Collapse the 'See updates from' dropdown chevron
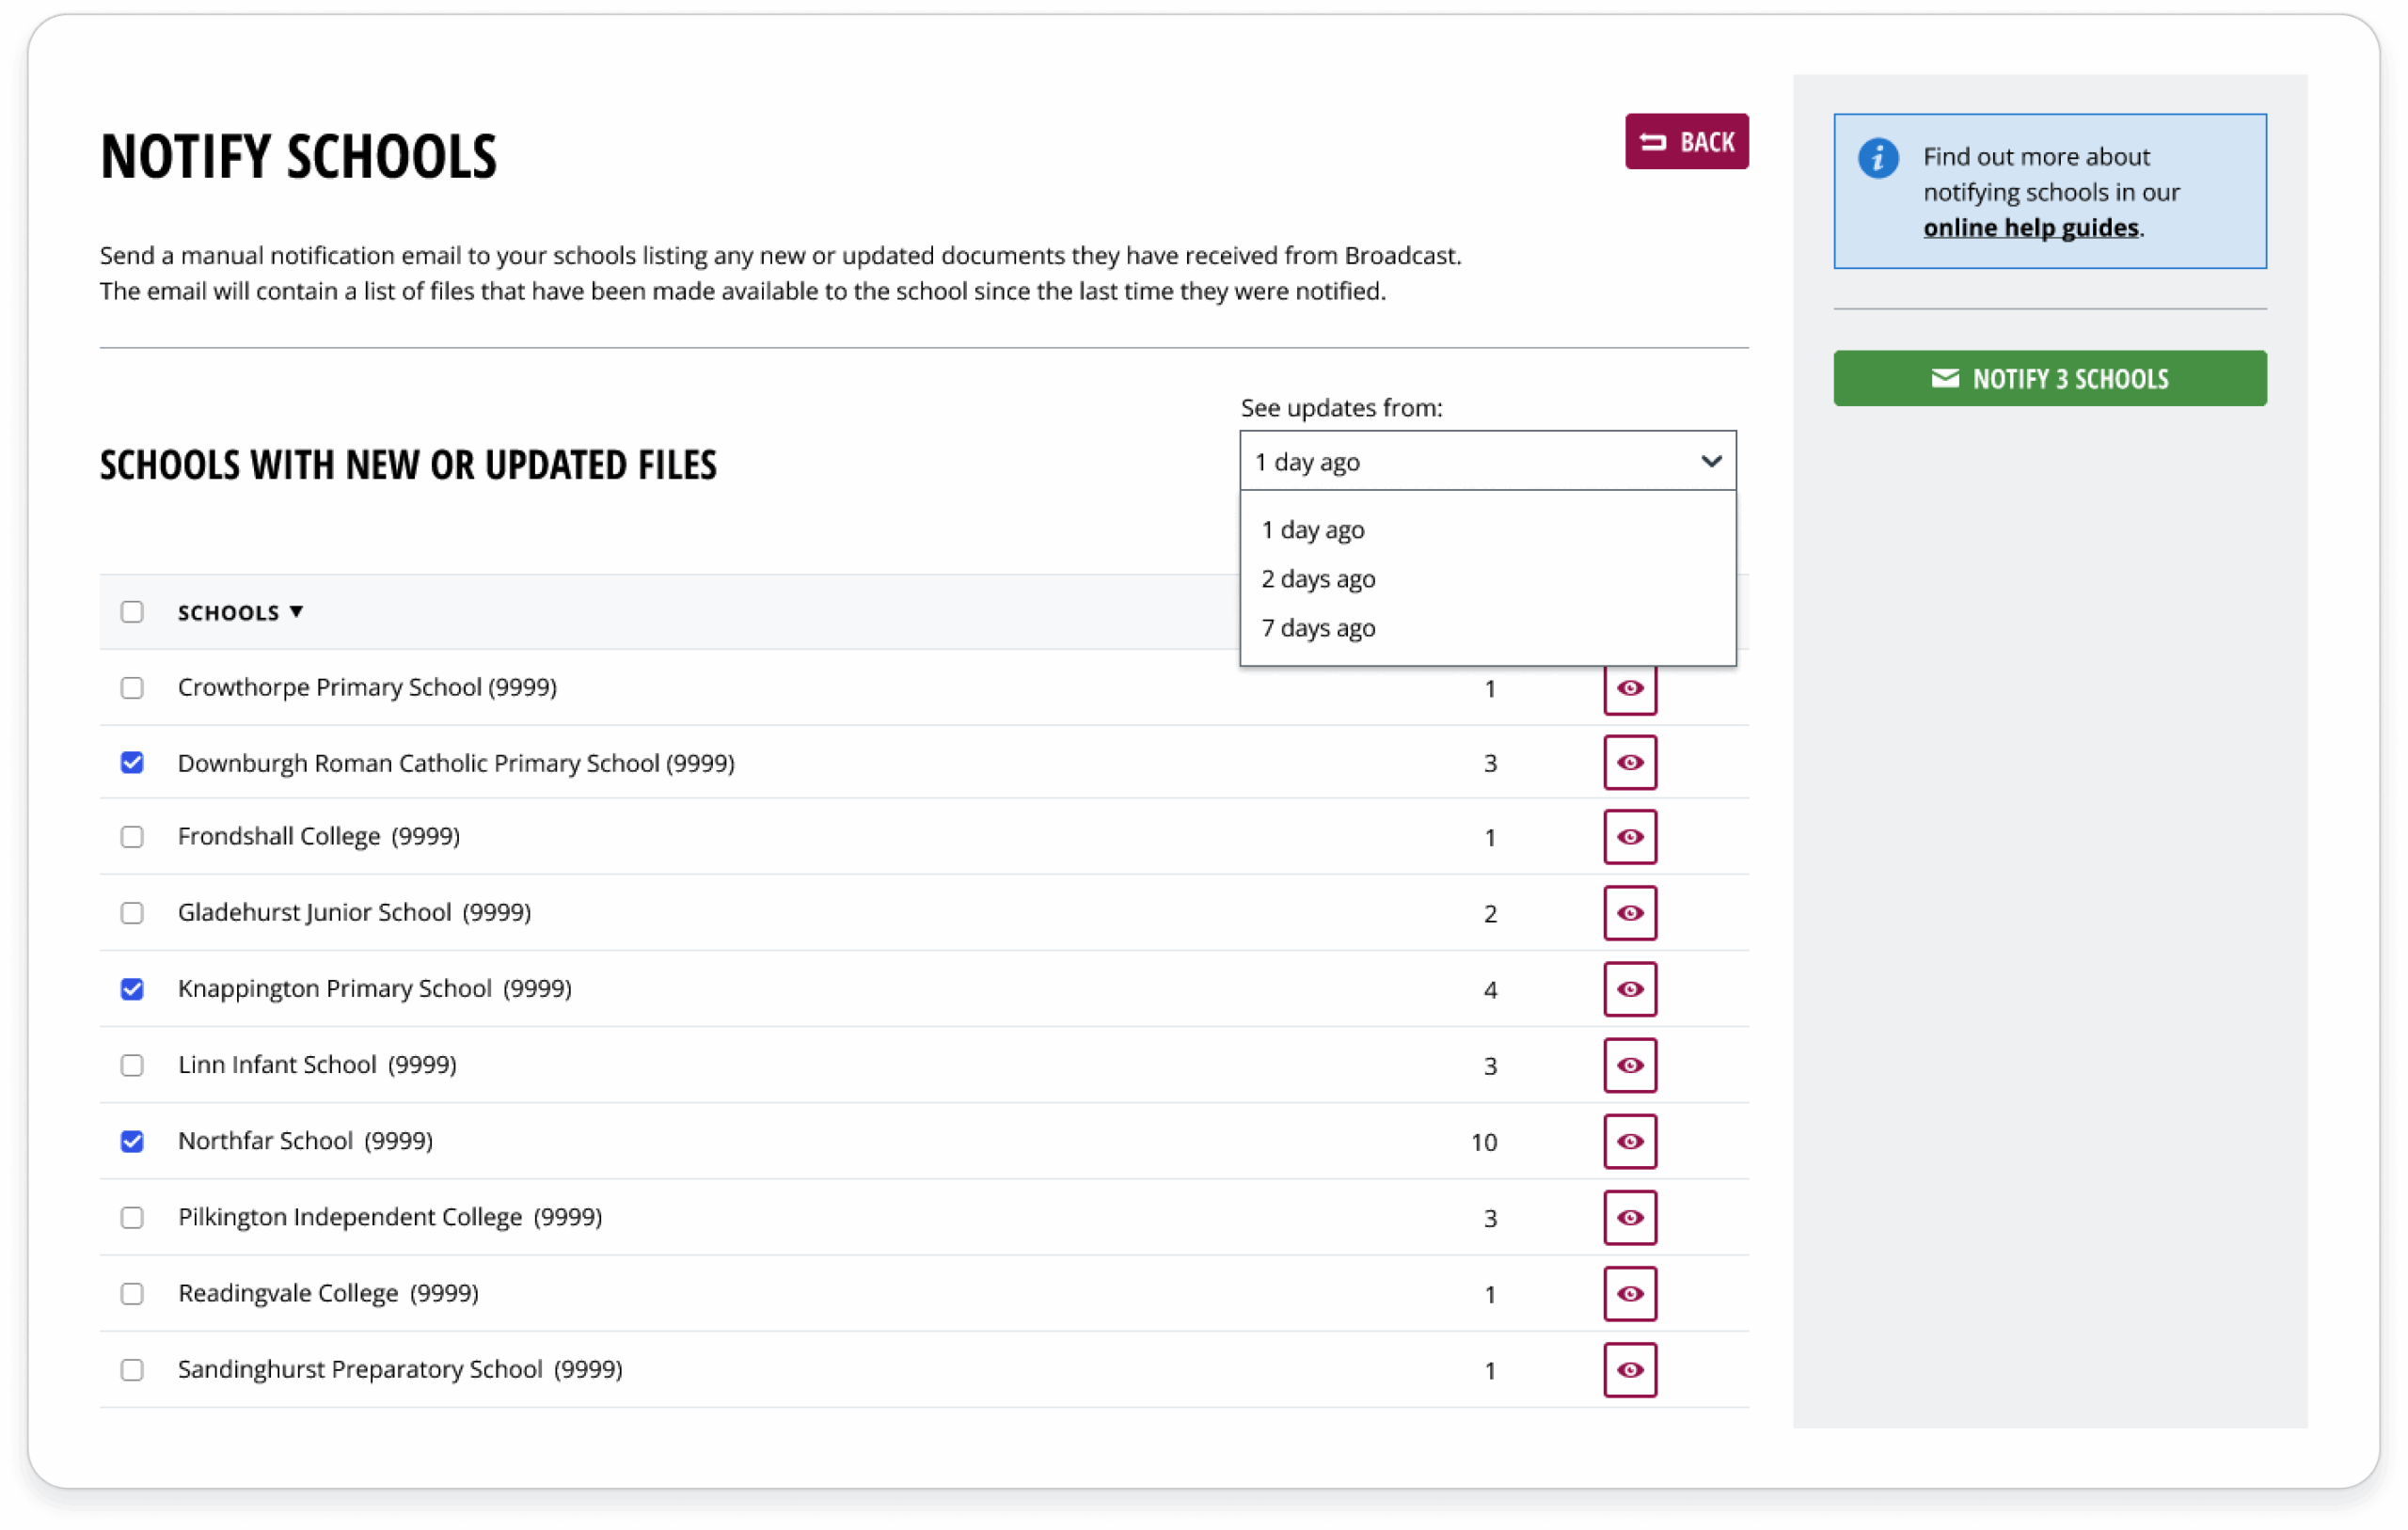This screenshot has width=2408, height=1530. [x=1710, y=461]
